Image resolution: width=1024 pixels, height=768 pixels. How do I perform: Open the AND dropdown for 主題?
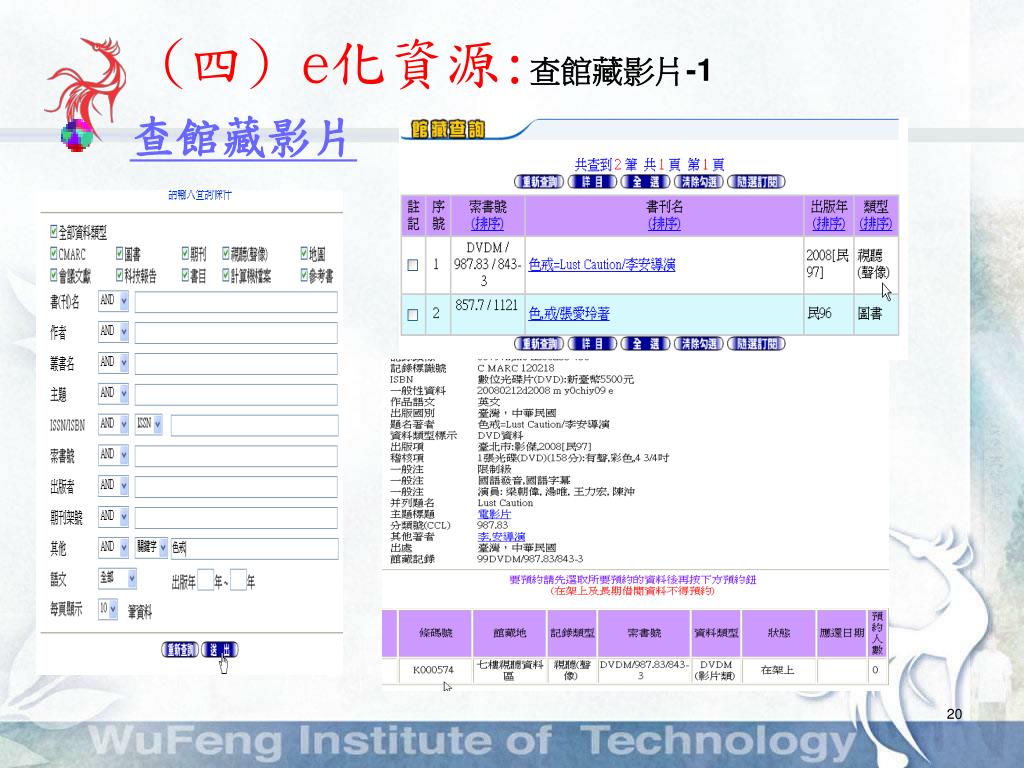(114, 393)
